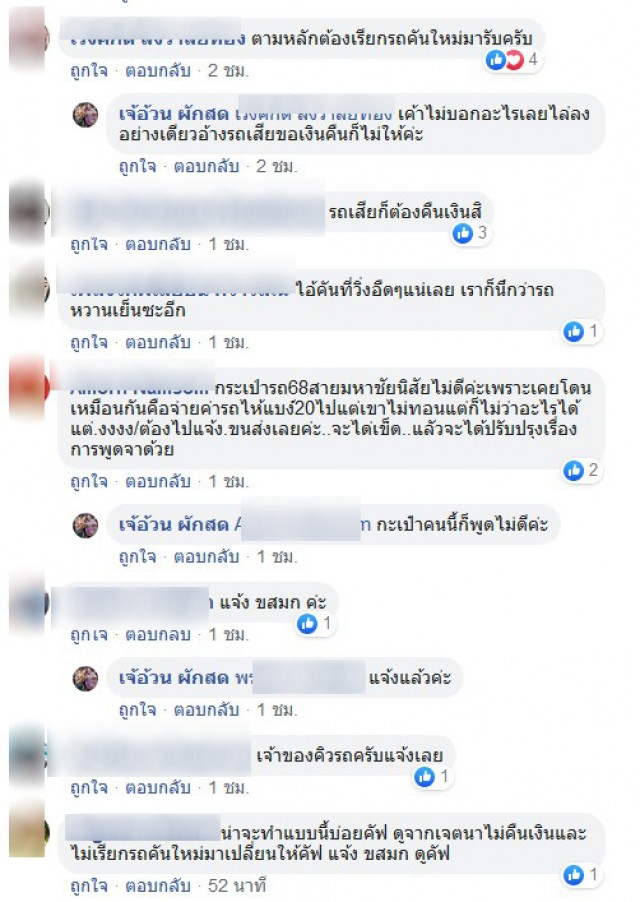
Task: Click the "52 นาที" timestamp on last comment
Action: click(237, 885)
